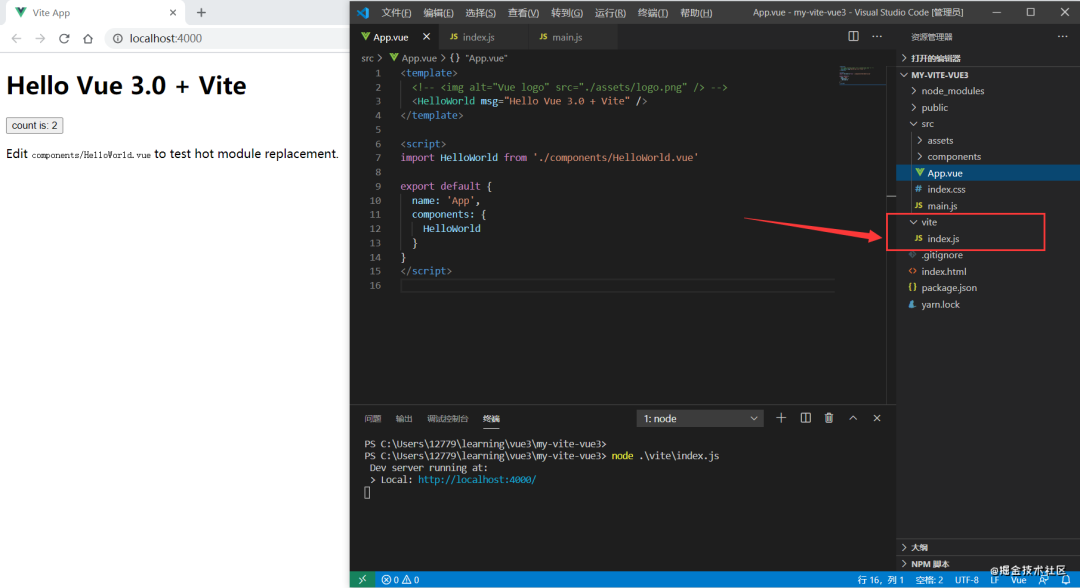Open main.js in the explorer tree
The height and width of the screenshot is (588, 1080).
tap(988, 206)
